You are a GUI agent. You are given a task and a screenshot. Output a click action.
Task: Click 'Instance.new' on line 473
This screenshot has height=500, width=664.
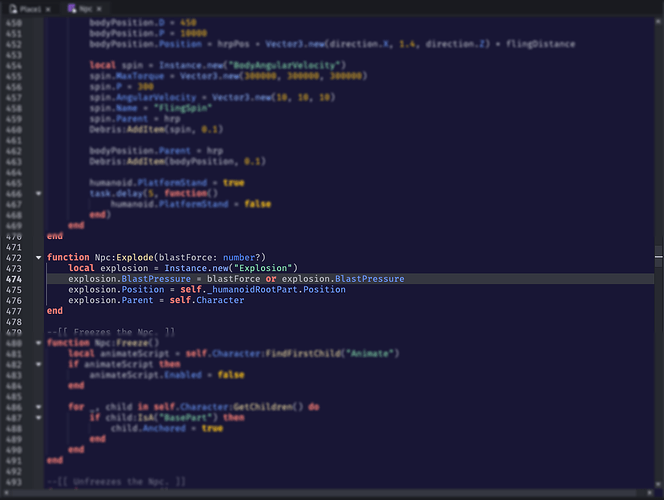pos(196,268)
